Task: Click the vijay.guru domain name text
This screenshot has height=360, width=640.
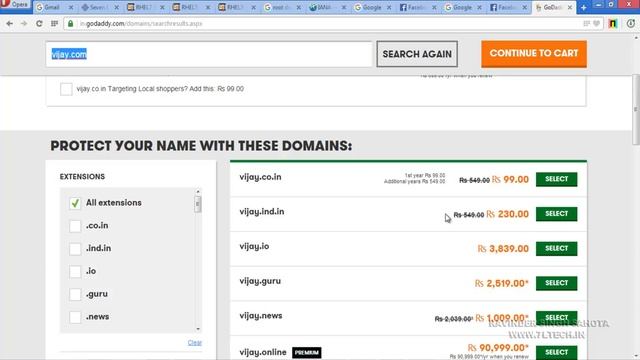Action: click(x=260, y=281)
